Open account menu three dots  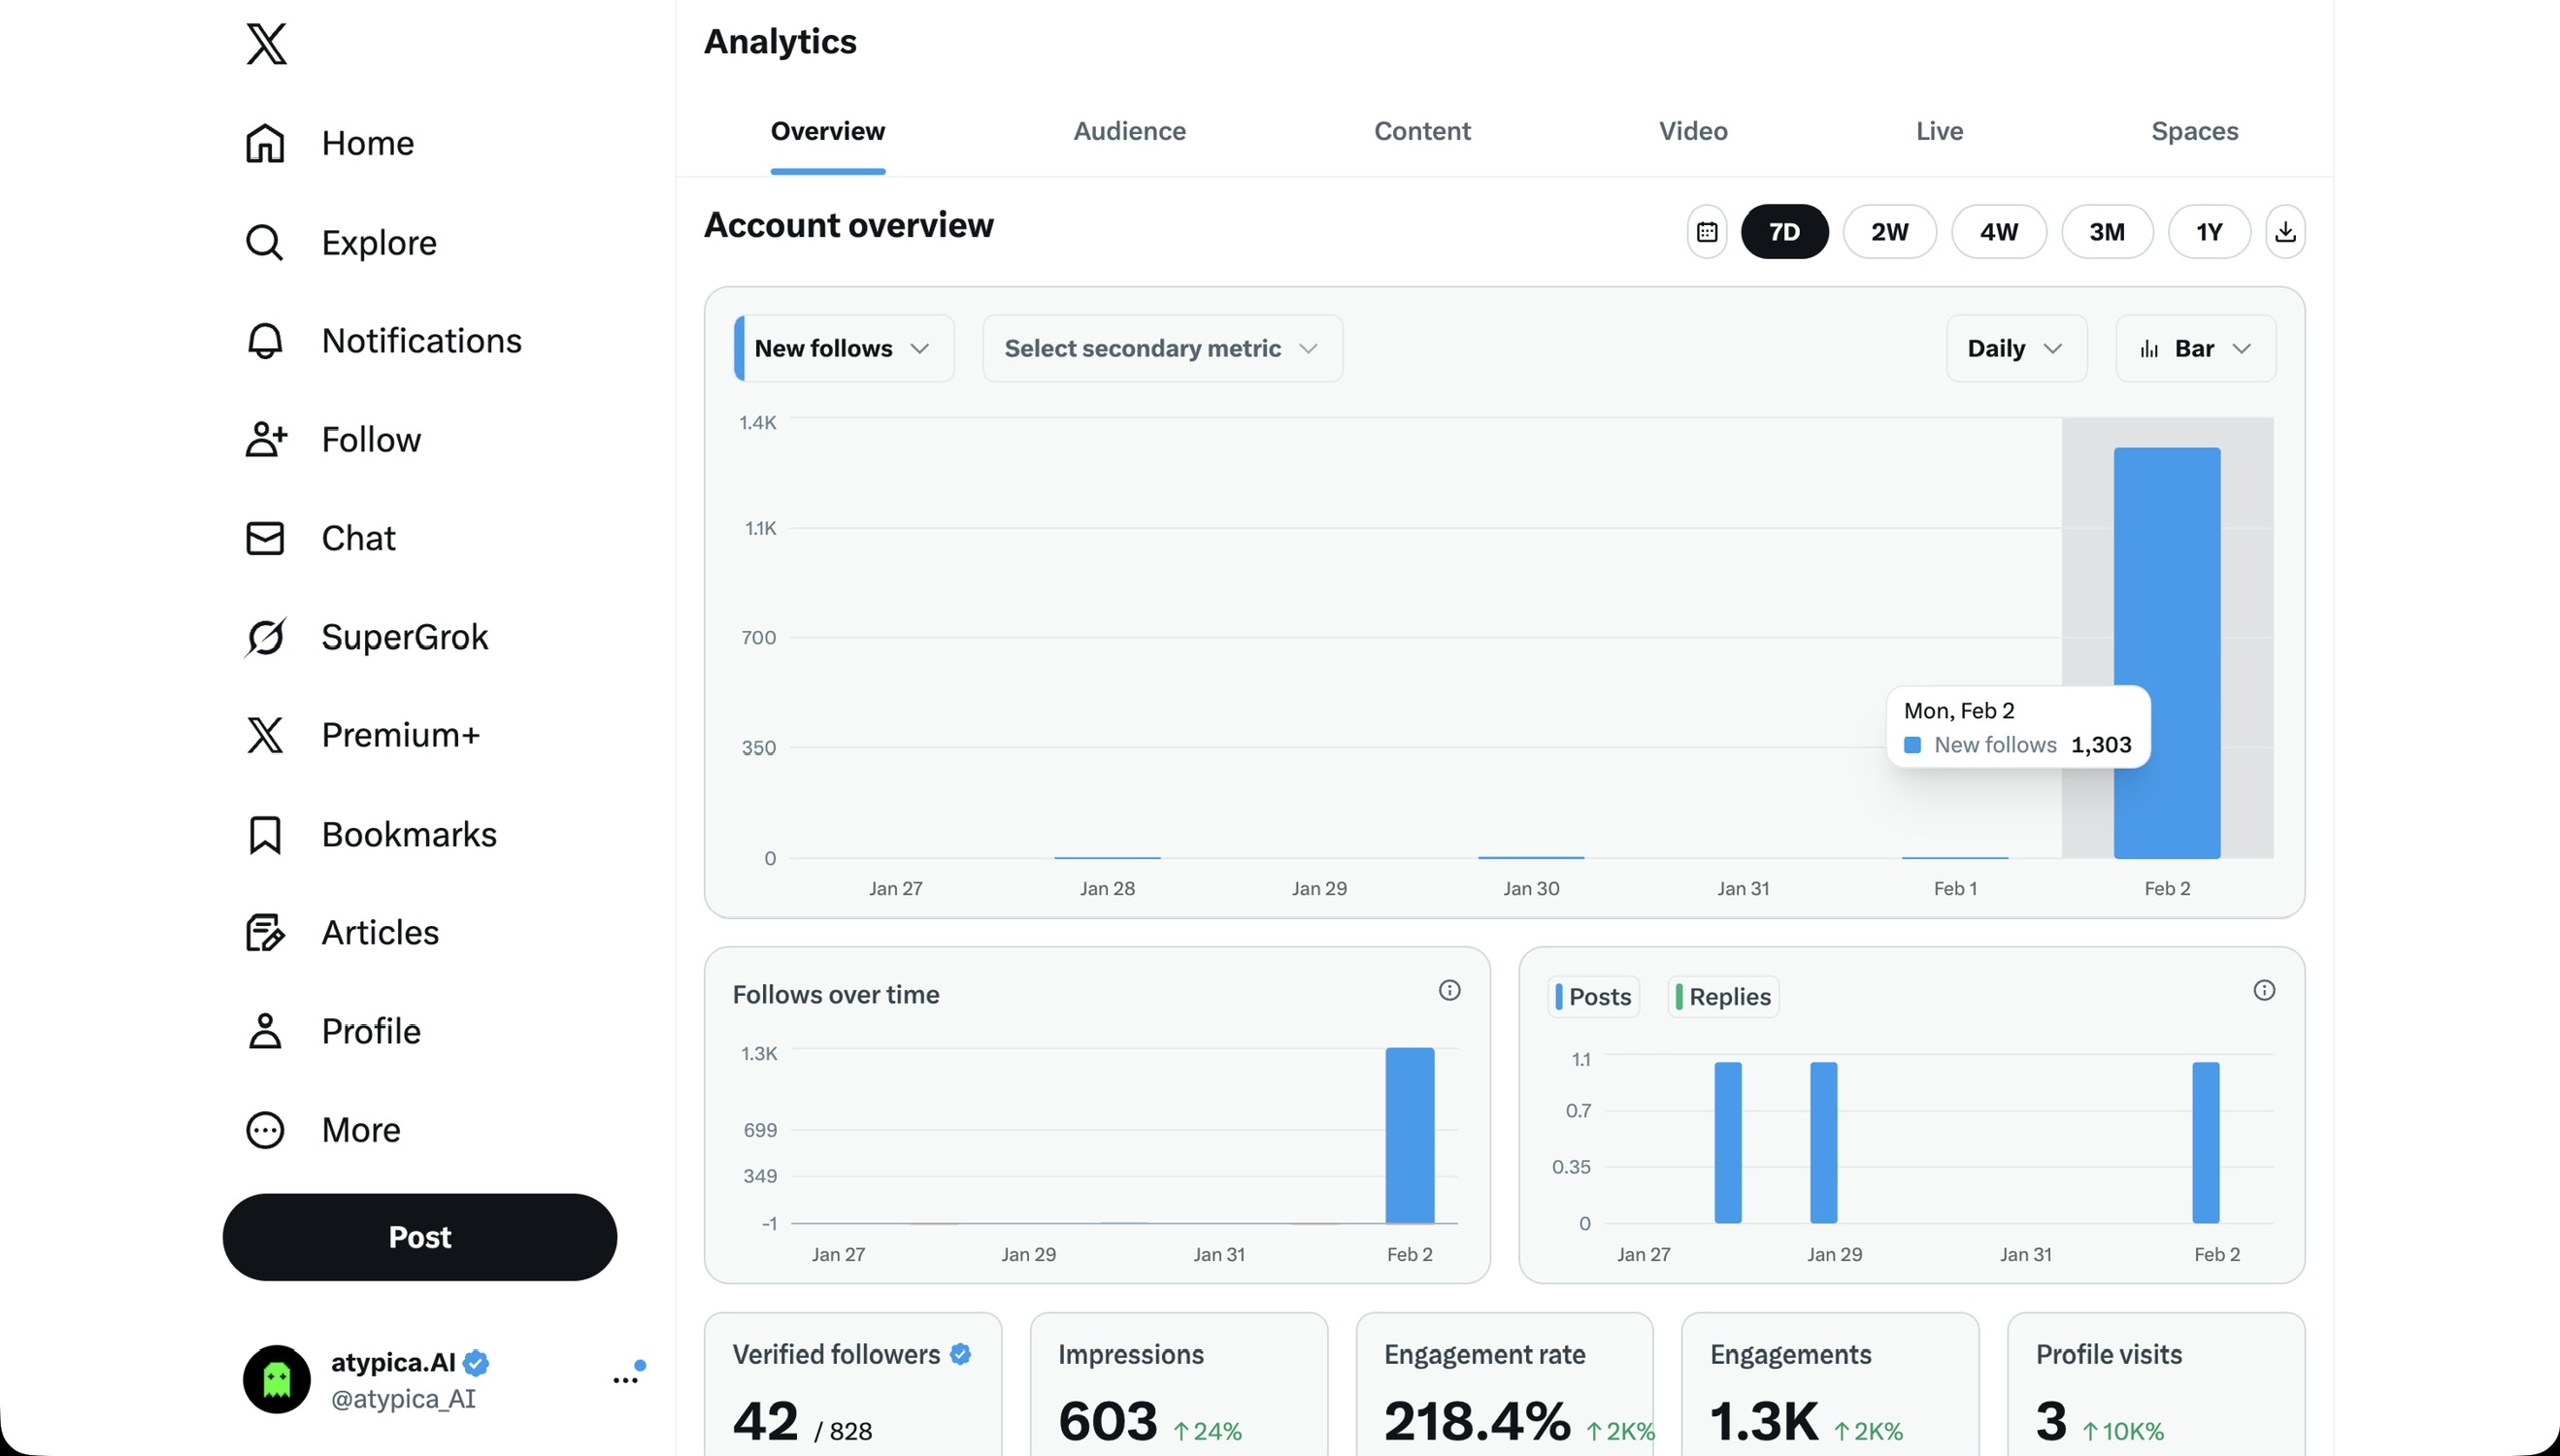click(x=626, y=1379)
